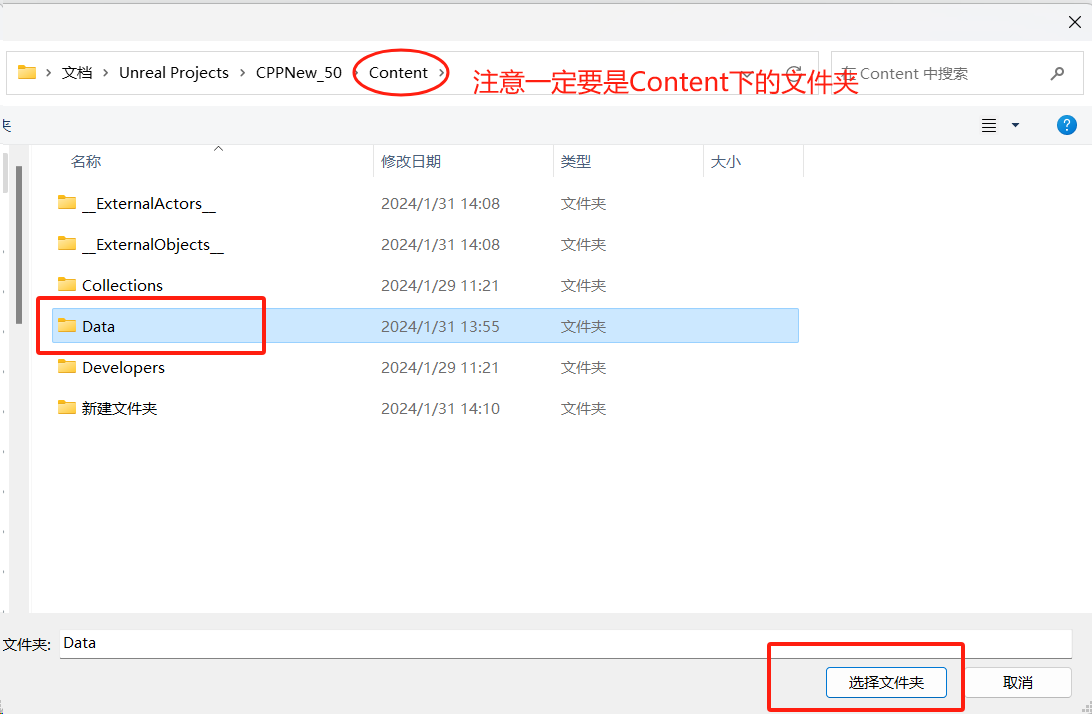Click the 新建文件夹 folder icon
1092x714 pixels.
[67, 408]
